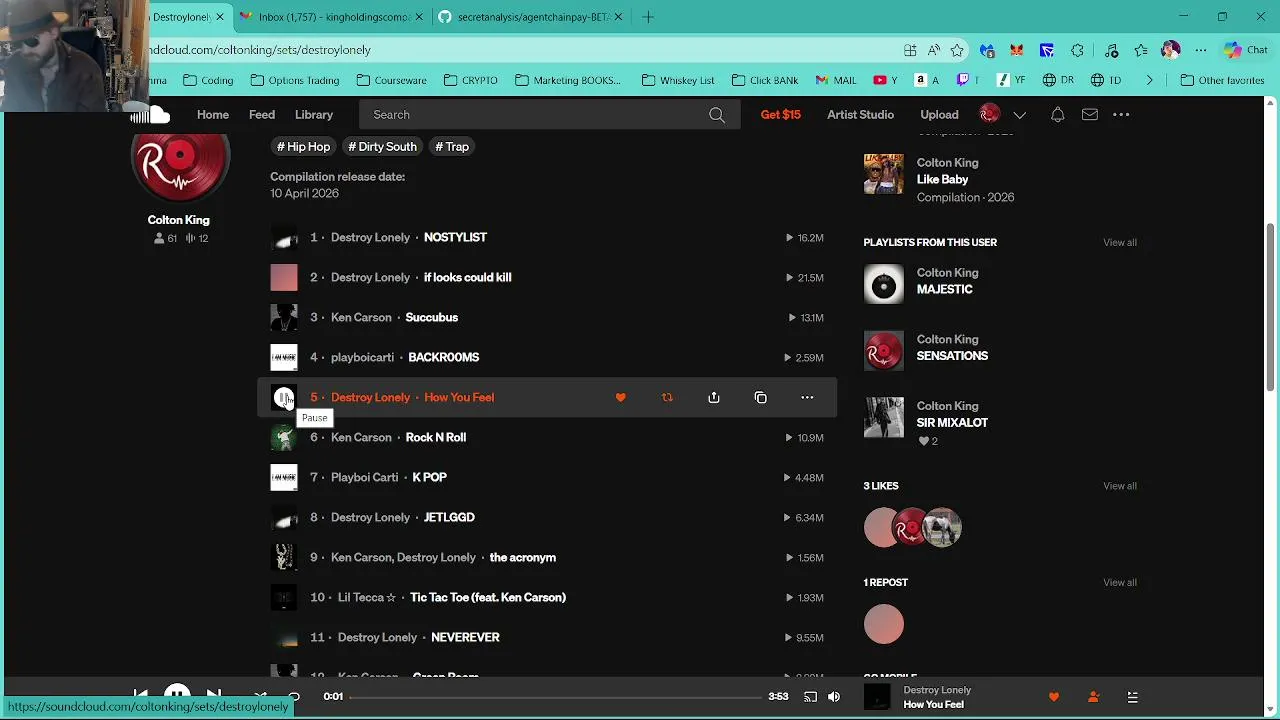Open Artist Studio
Image resolution: width=1280 pixels, height=720 pixels.
[860, 115]
